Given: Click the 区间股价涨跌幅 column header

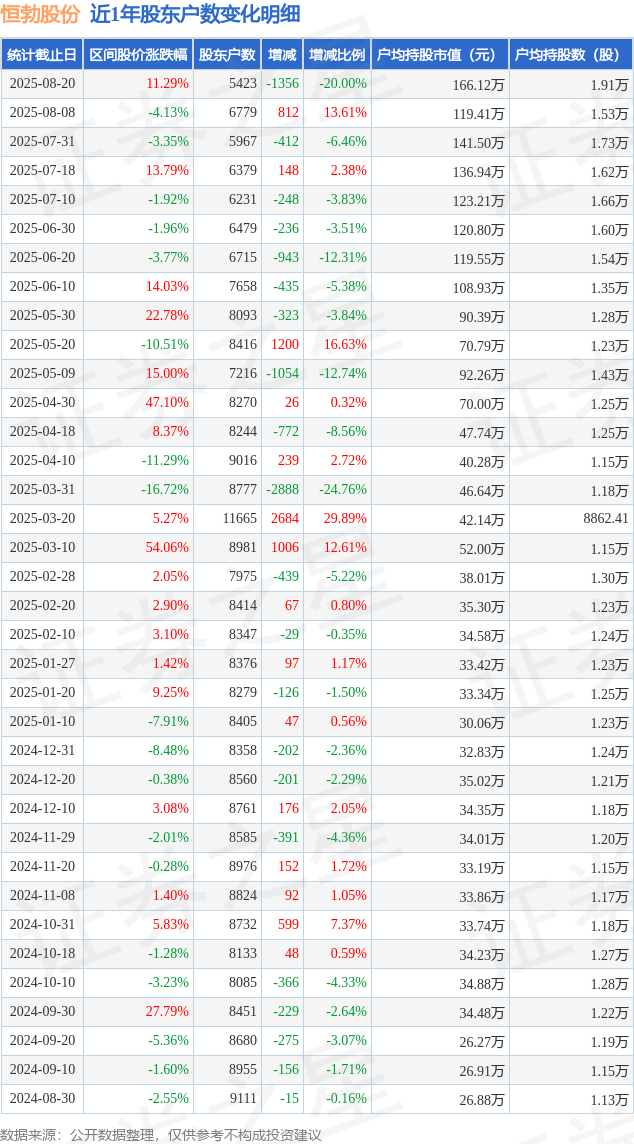Looking at the screenshot, I should click(139, 55).
